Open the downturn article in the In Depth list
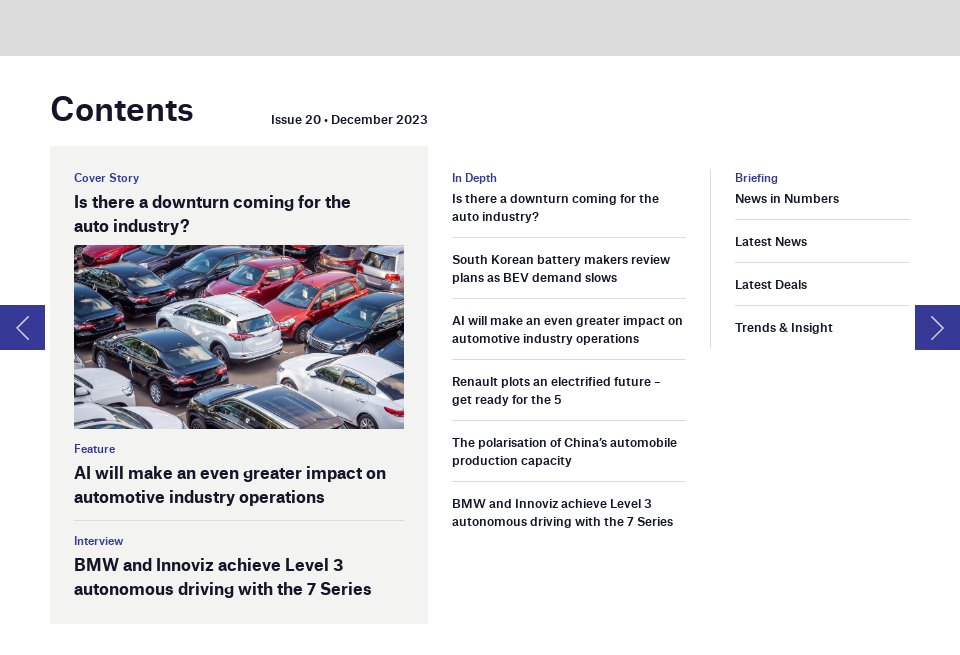Viewport: 960px width, 655px height. click(555, 207)
